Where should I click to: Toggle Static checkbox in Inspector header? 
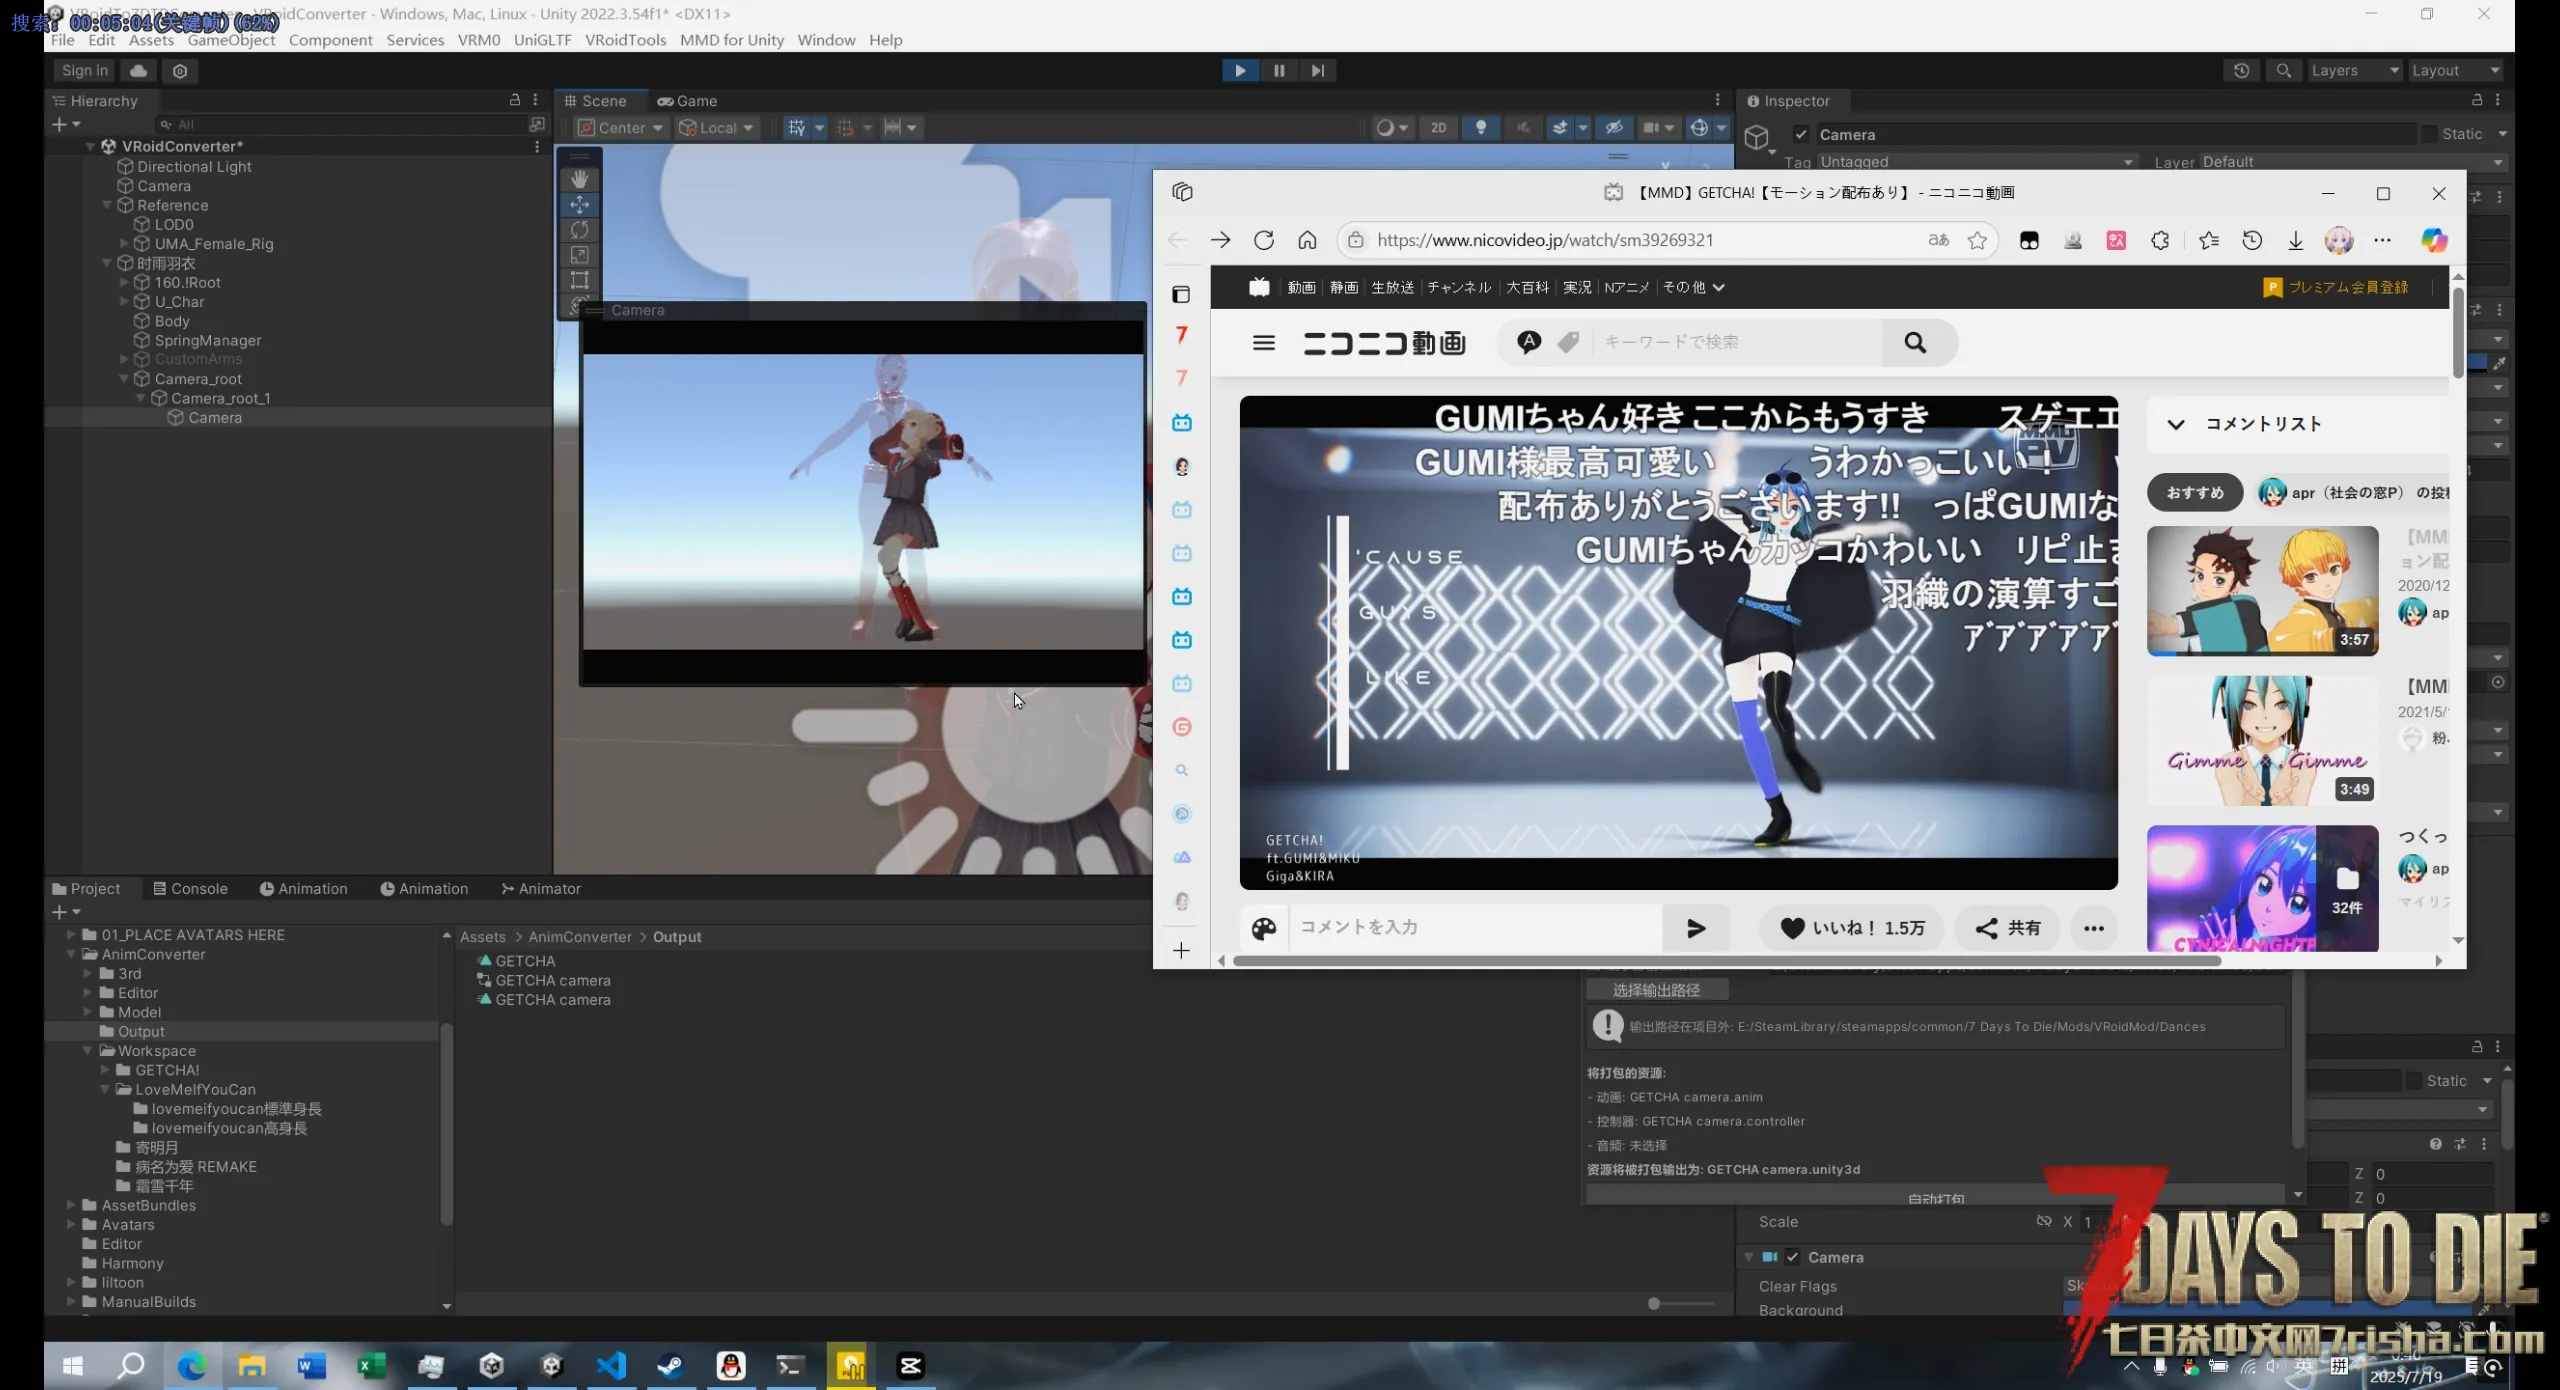coord(2428,134)
